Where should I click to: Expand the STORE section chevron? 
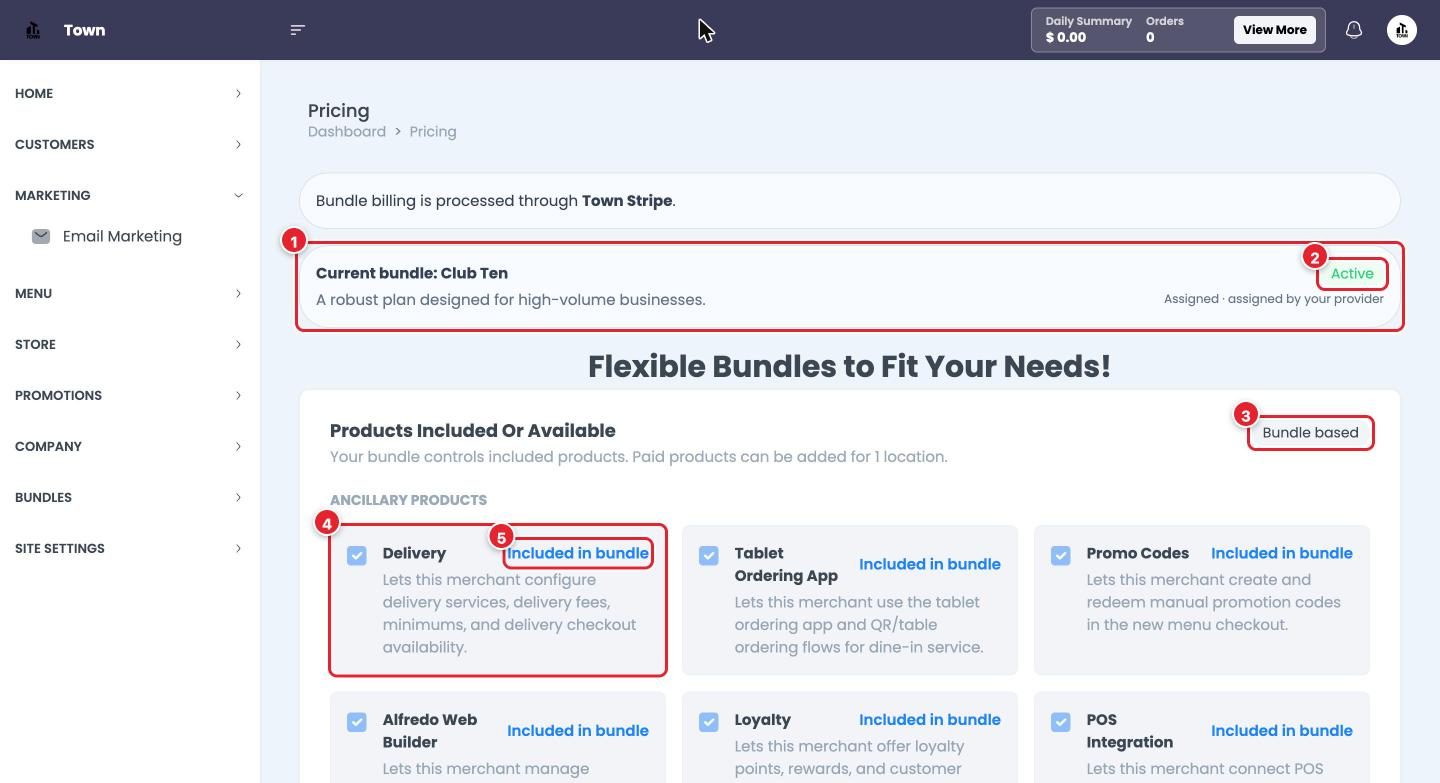238,344
